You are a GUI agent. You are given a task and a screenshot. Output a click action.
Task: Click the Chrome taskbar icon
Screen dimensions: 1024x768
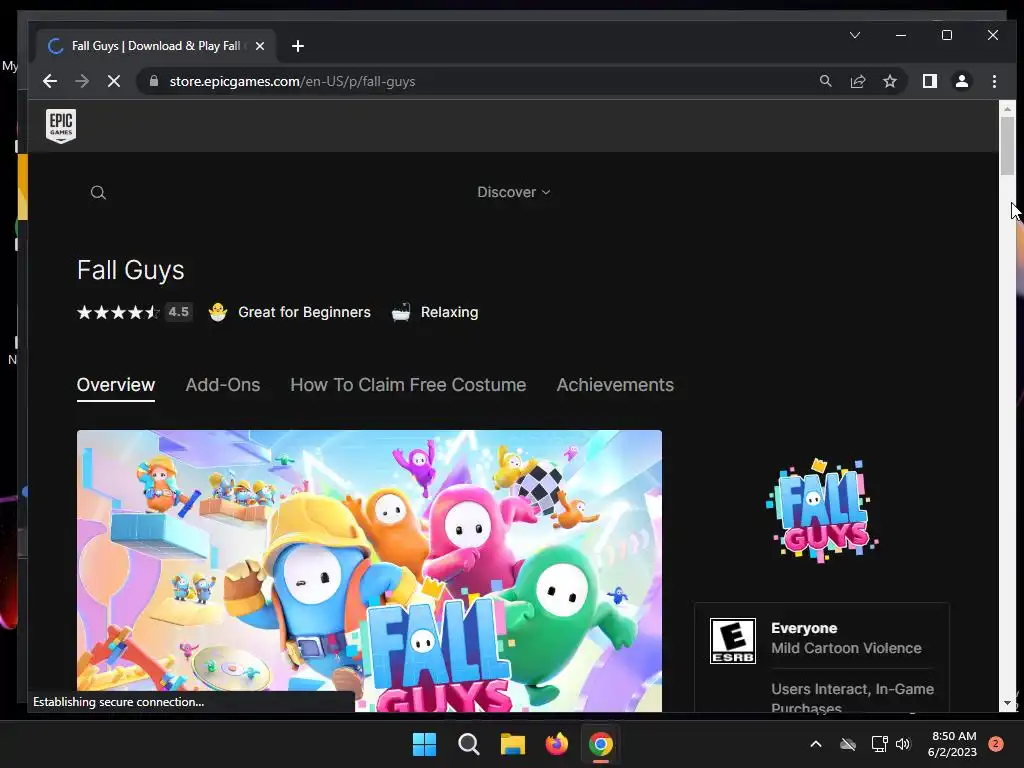[600, 744]
